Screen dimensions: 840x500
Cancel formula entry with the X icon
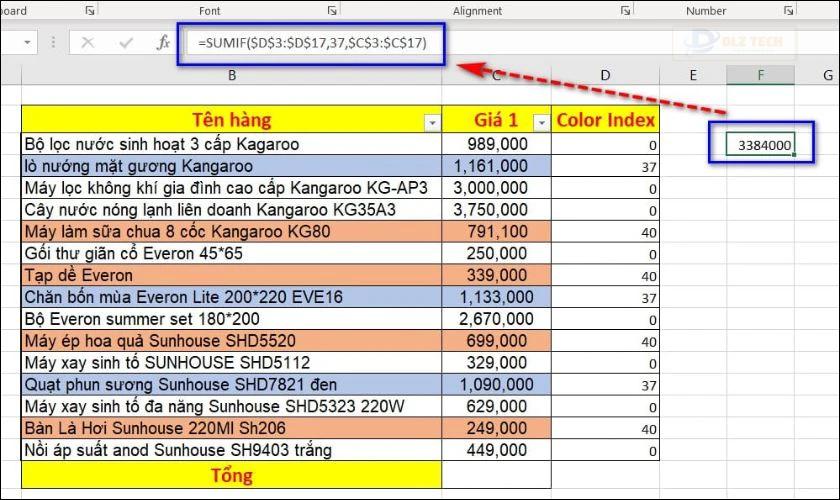(x=88, y=42)
